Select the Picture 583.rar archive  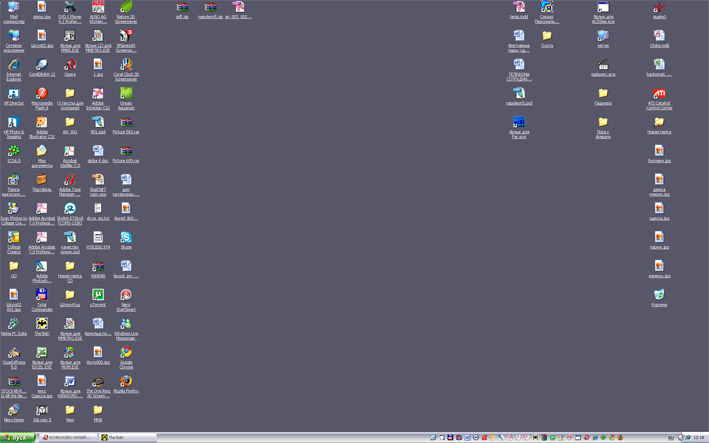[x=126, y=123]
